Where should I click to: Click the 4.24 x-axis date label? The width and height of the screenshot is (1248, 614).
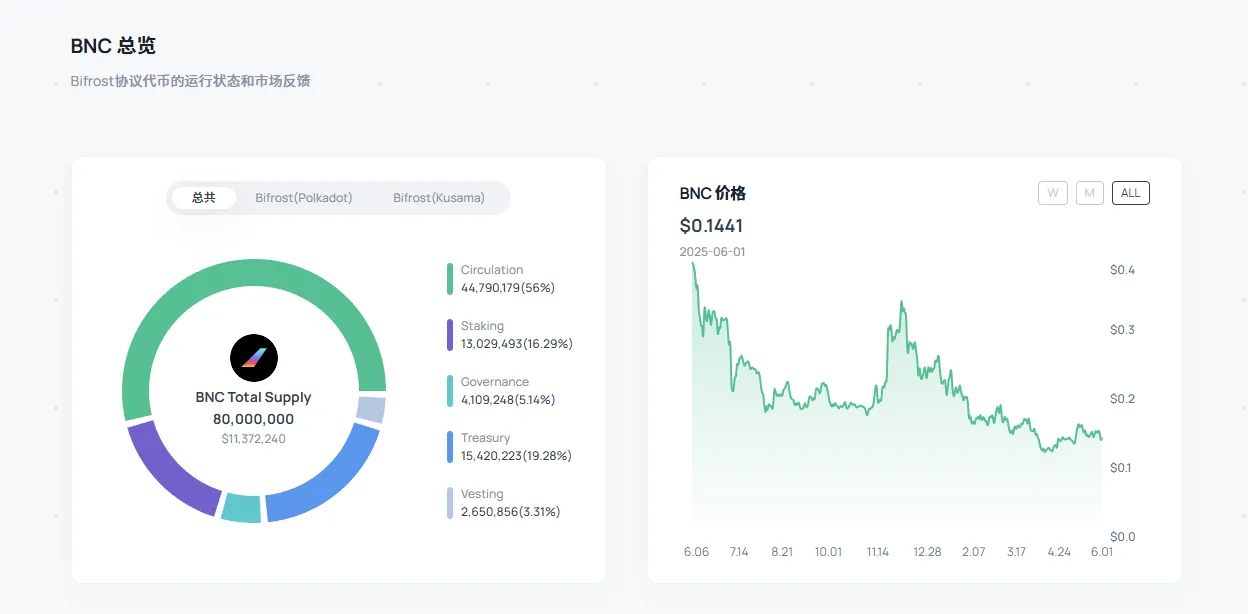tap(1059, 552)
